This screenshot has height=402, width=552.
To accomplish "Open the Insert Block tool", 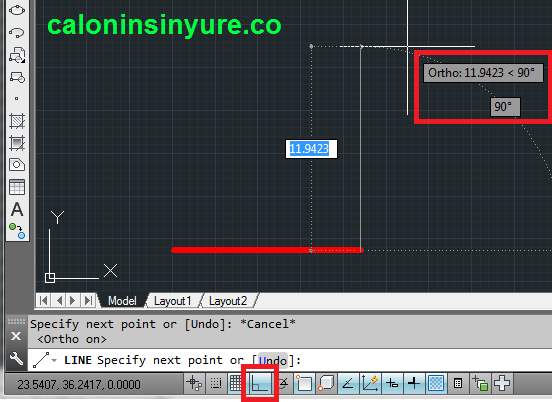I will click(17, 55).
